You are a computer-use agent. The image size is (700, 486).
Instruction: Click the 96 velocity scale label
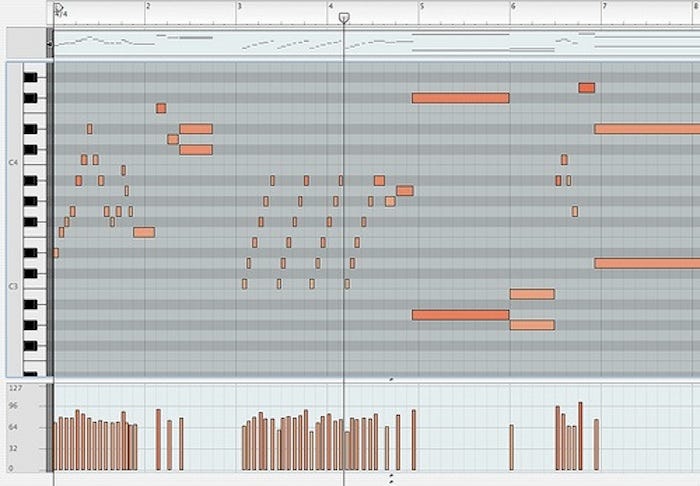13,406
